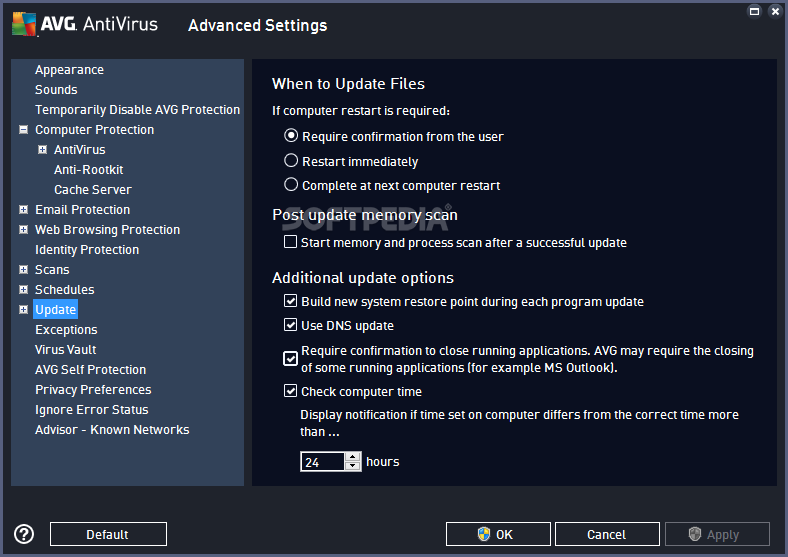Open Privacy Preferences
The height and width of the screenshot is (557, 788).
[93, 390]
